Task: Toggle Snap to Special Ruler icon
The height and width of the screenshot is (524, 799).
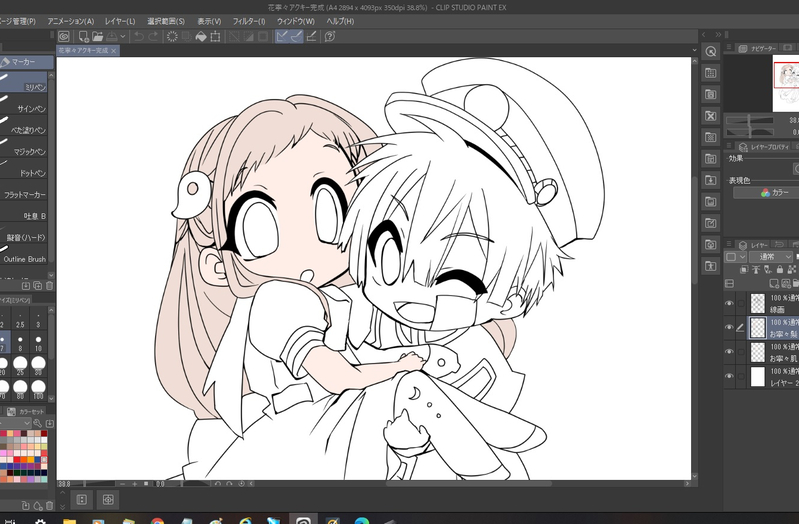Action: point(296,36)
